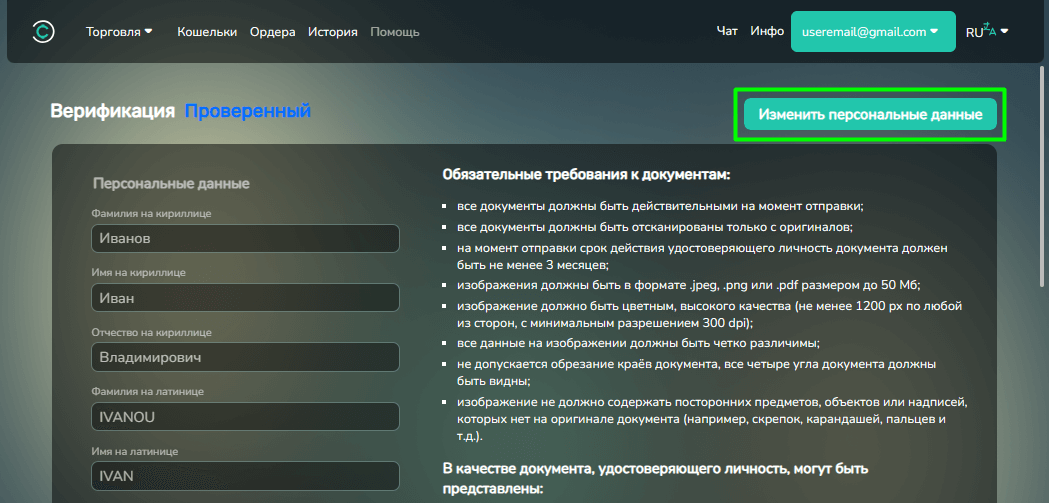Open the Помощь page
Screen dimensions: 1049x503
[395, 32]
